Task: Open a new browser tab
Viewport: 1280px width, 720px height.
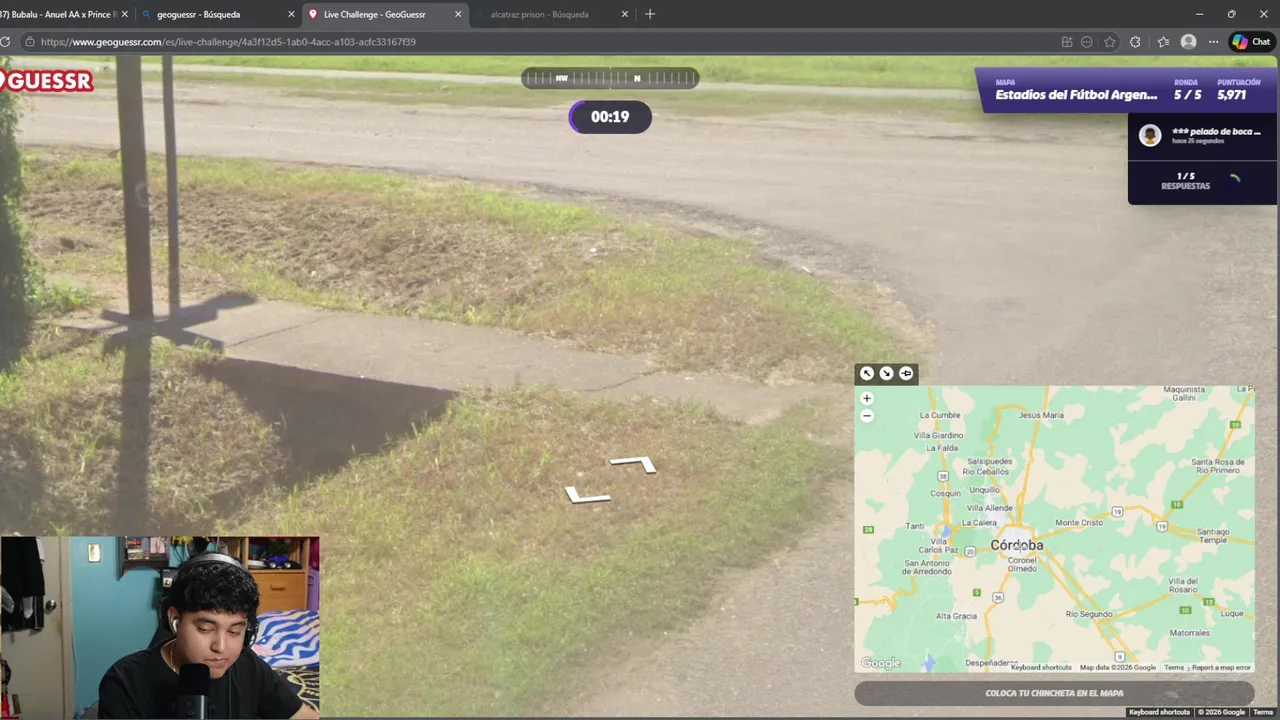Action: 650,14
